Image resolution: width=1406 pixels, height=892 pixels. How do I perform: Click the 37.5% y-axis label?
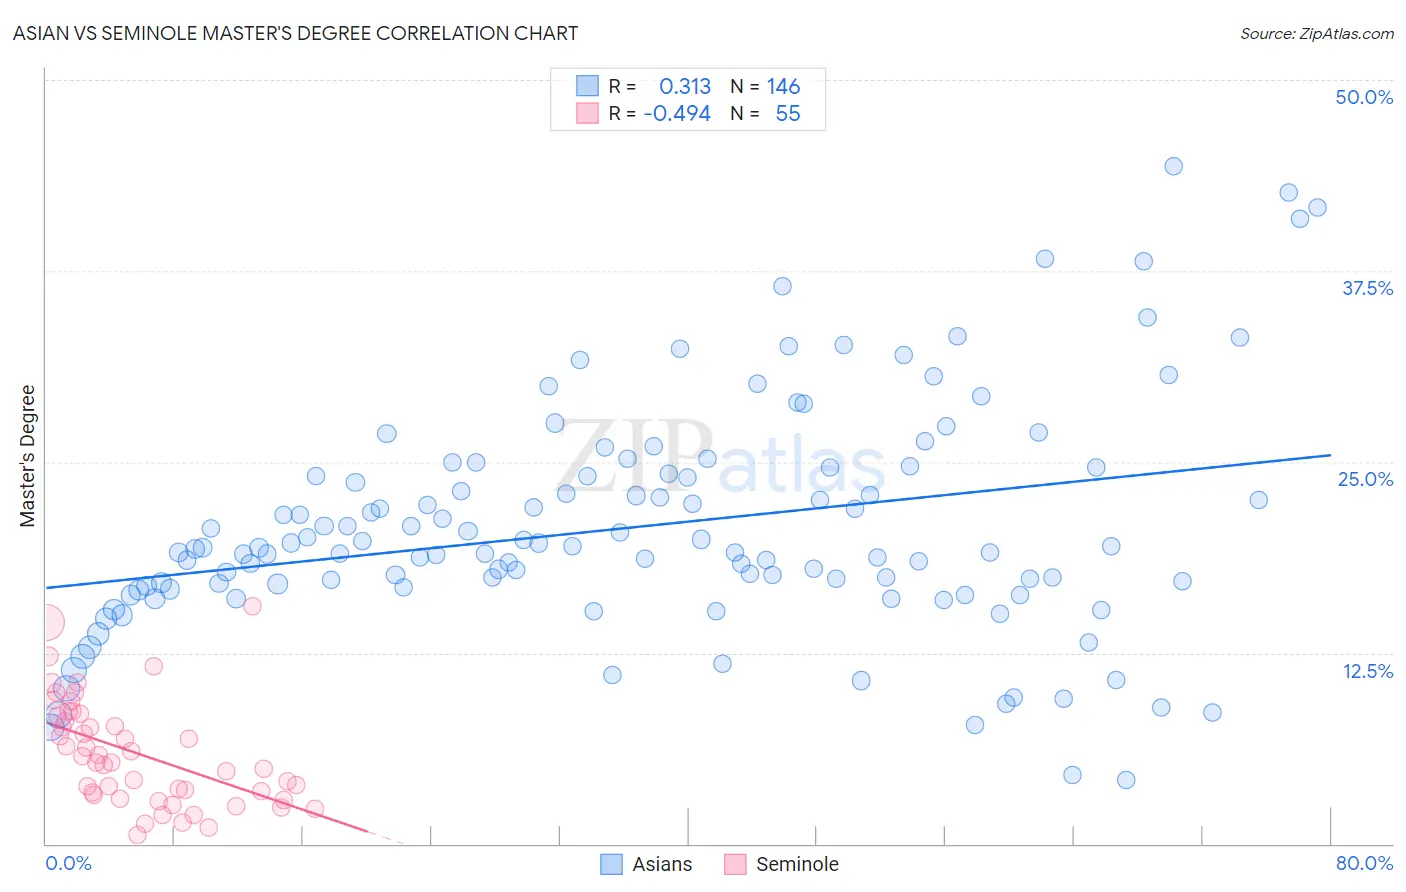pos(1367,288)
